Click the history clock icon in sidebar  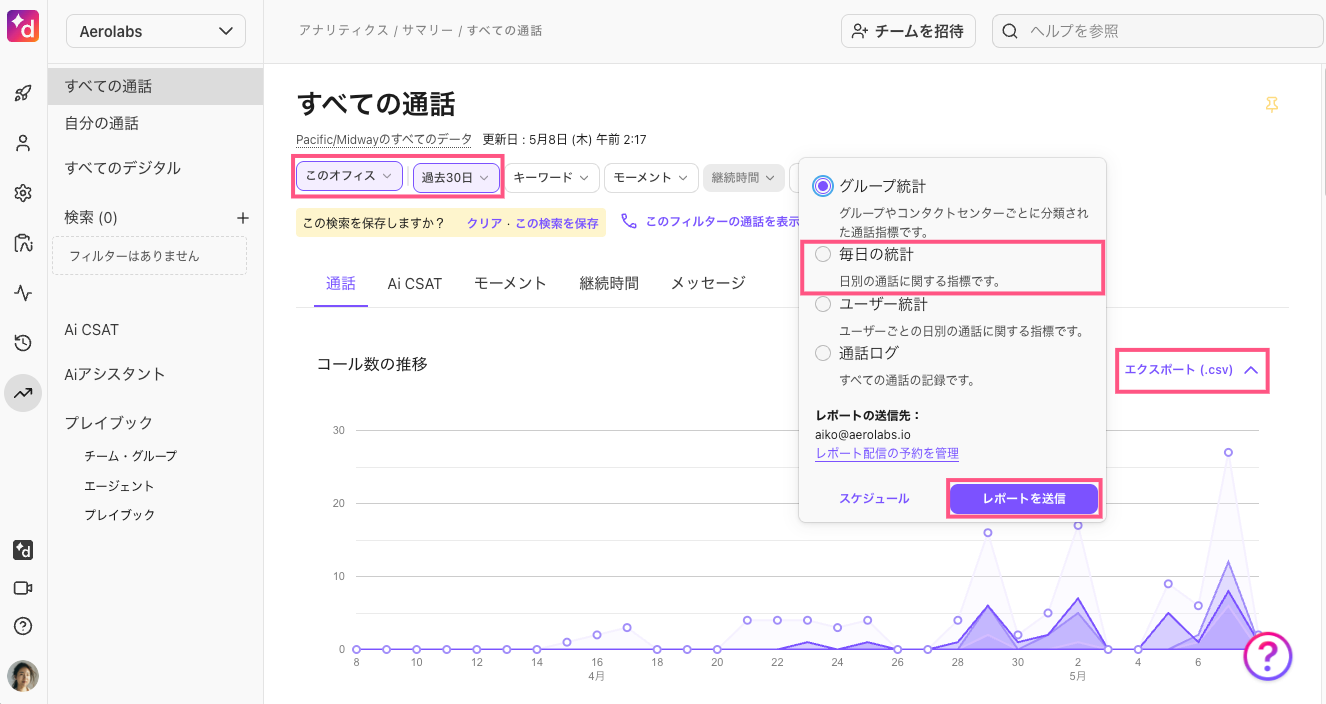(23, 343)
